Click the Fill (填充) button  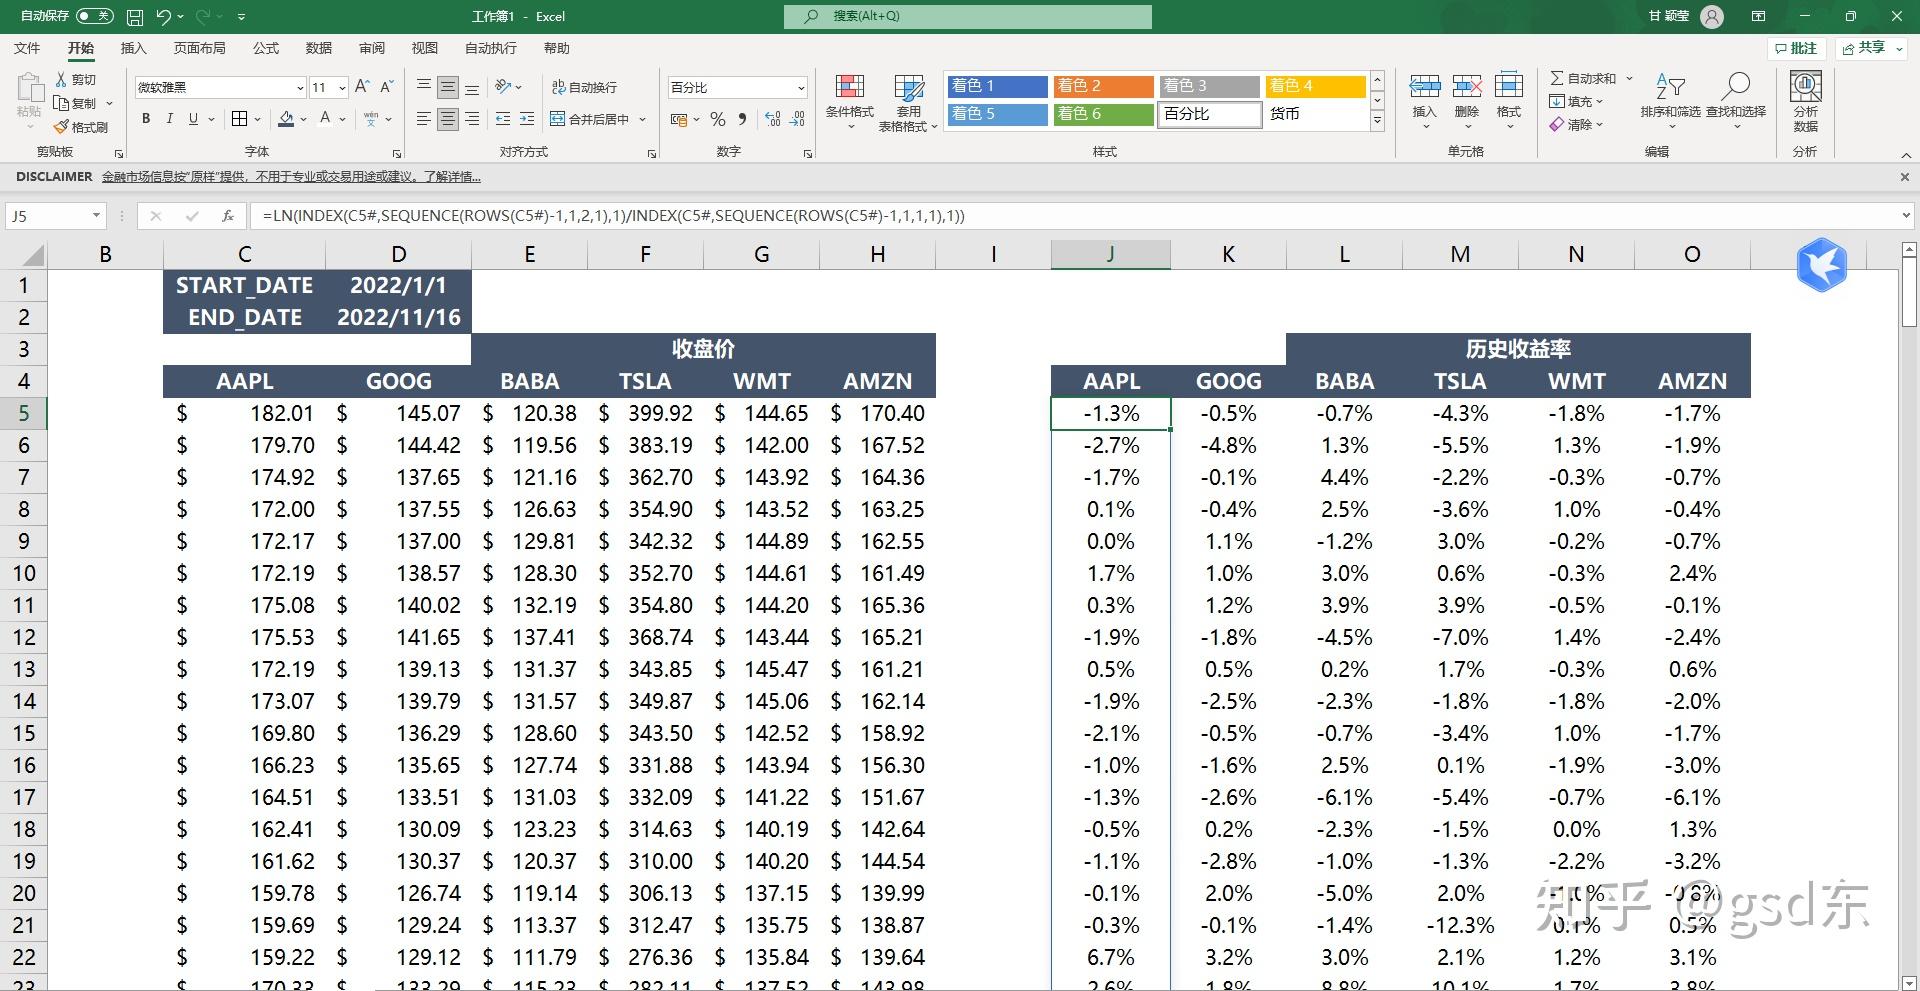coord(1575,101)
